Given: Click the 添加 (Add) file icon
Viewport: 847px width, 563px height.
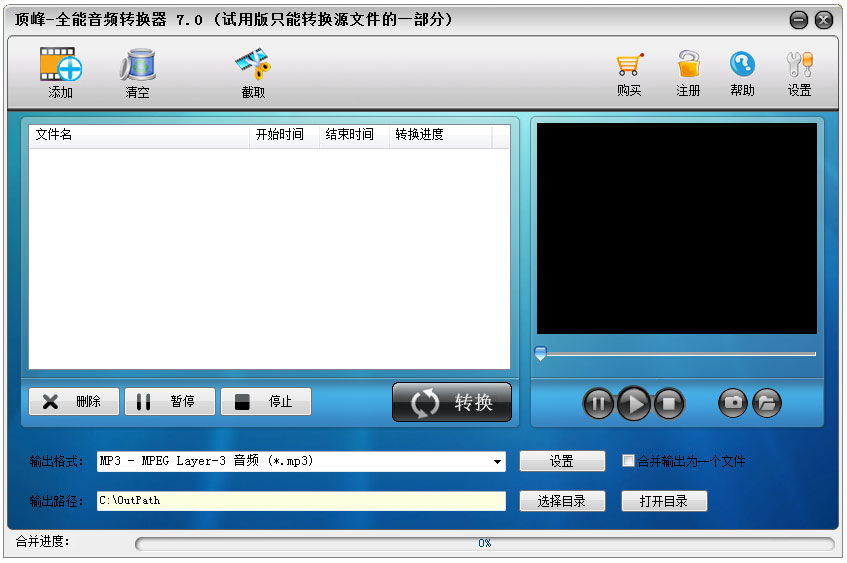Looking at the screenshot, I should [x=60, y=67].
